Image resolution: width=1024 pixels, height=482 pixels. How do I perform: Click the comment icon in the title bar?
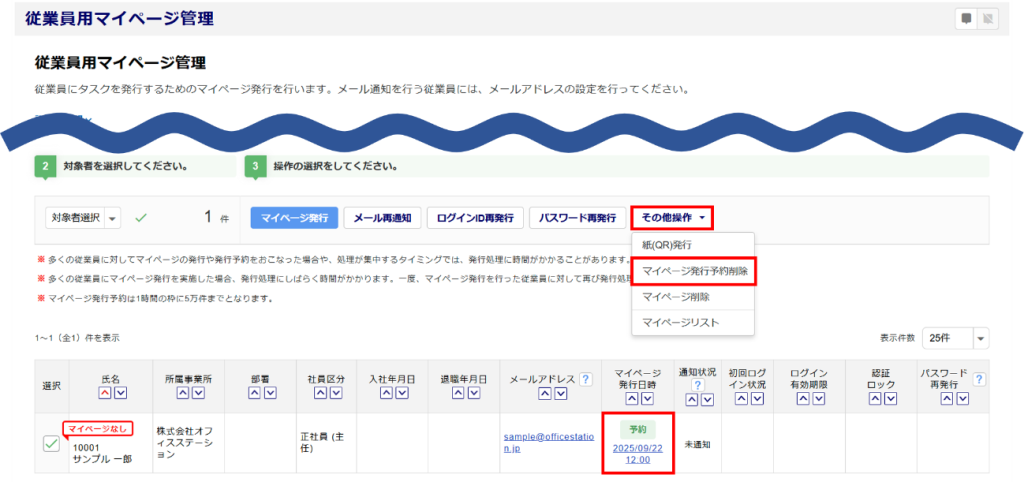tap(966, 18)
